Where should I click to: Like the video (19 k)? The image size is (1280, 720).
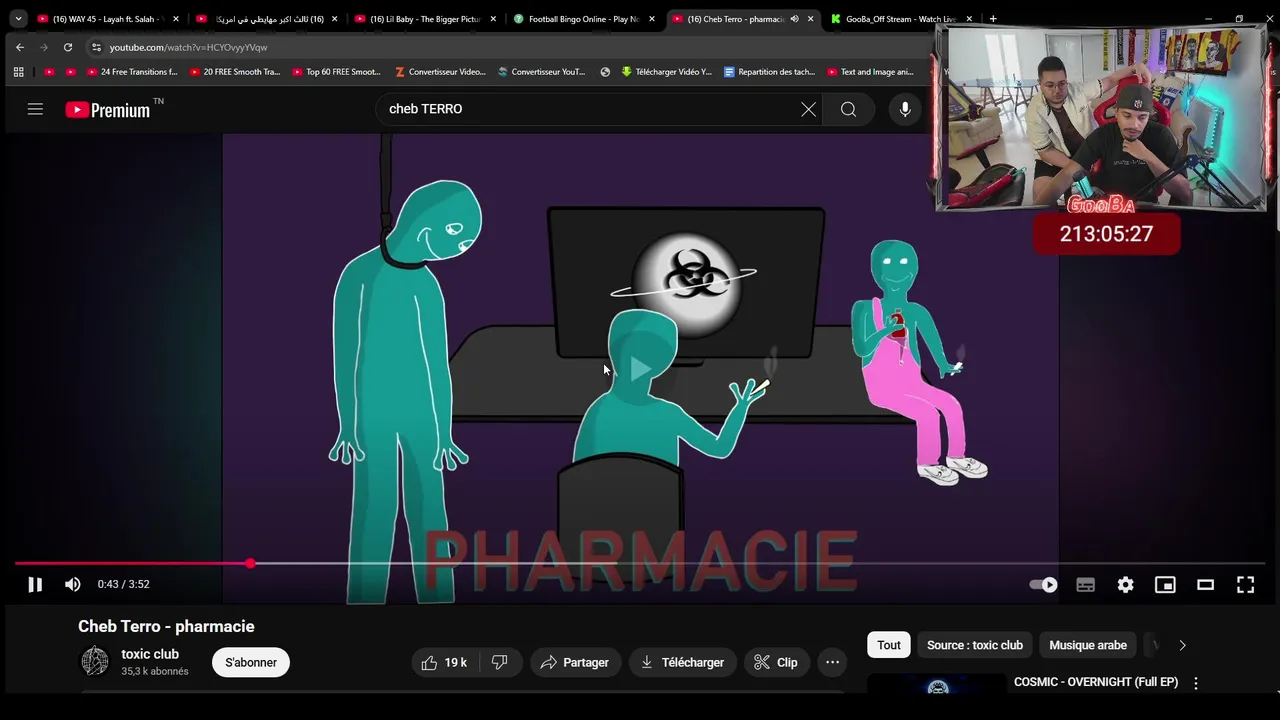coord(445,662)
